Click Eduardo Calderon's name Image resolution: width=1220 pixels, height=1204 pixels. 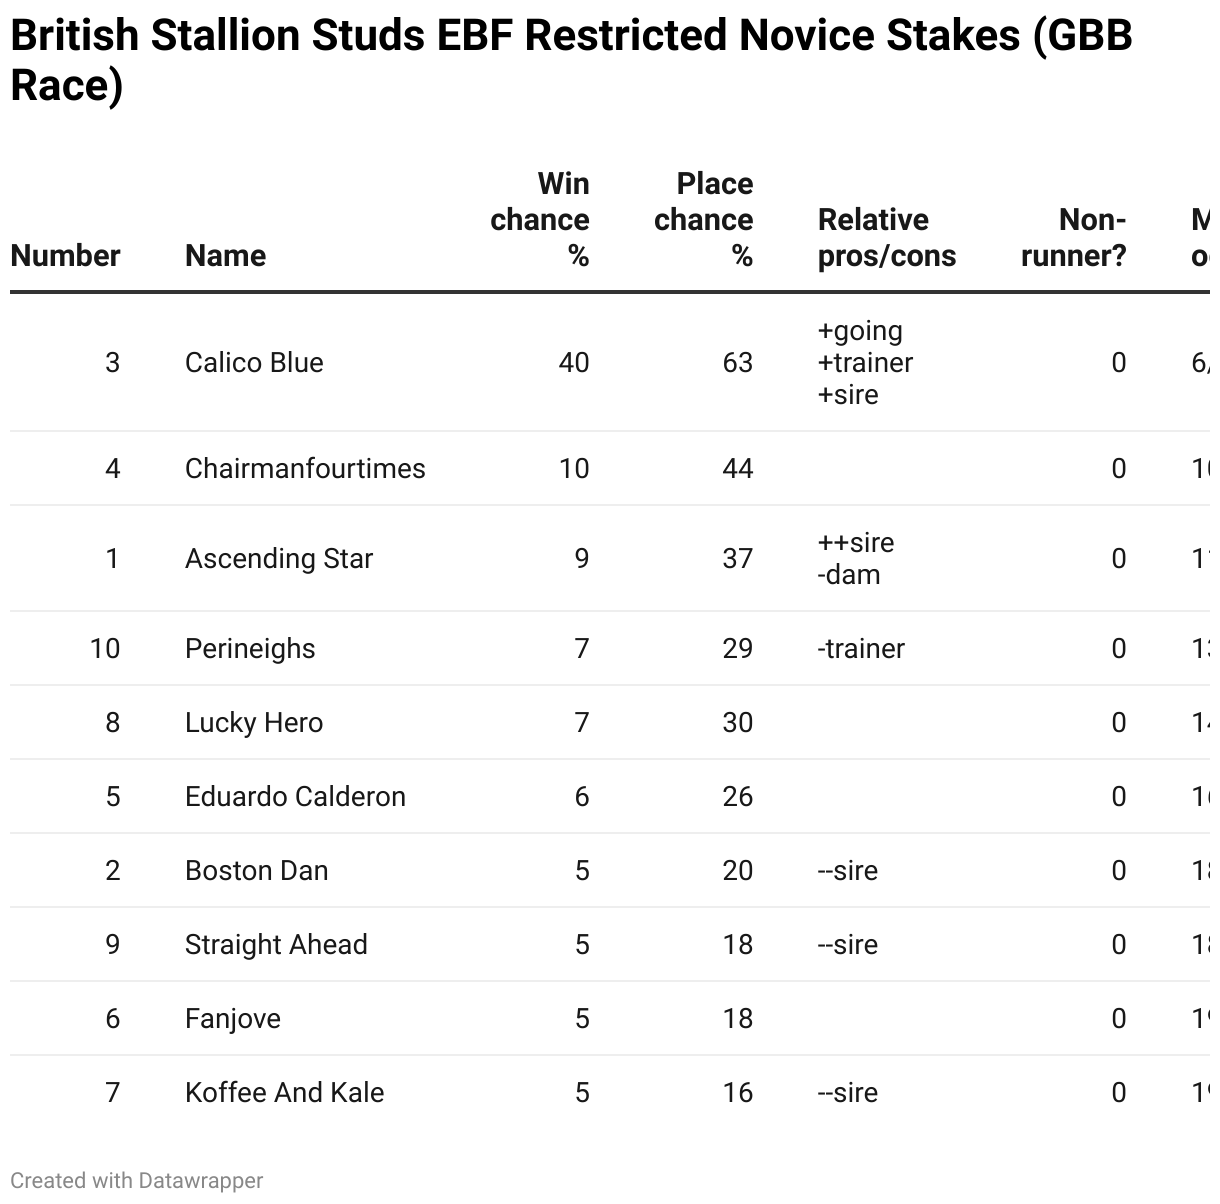pos(295,796)
